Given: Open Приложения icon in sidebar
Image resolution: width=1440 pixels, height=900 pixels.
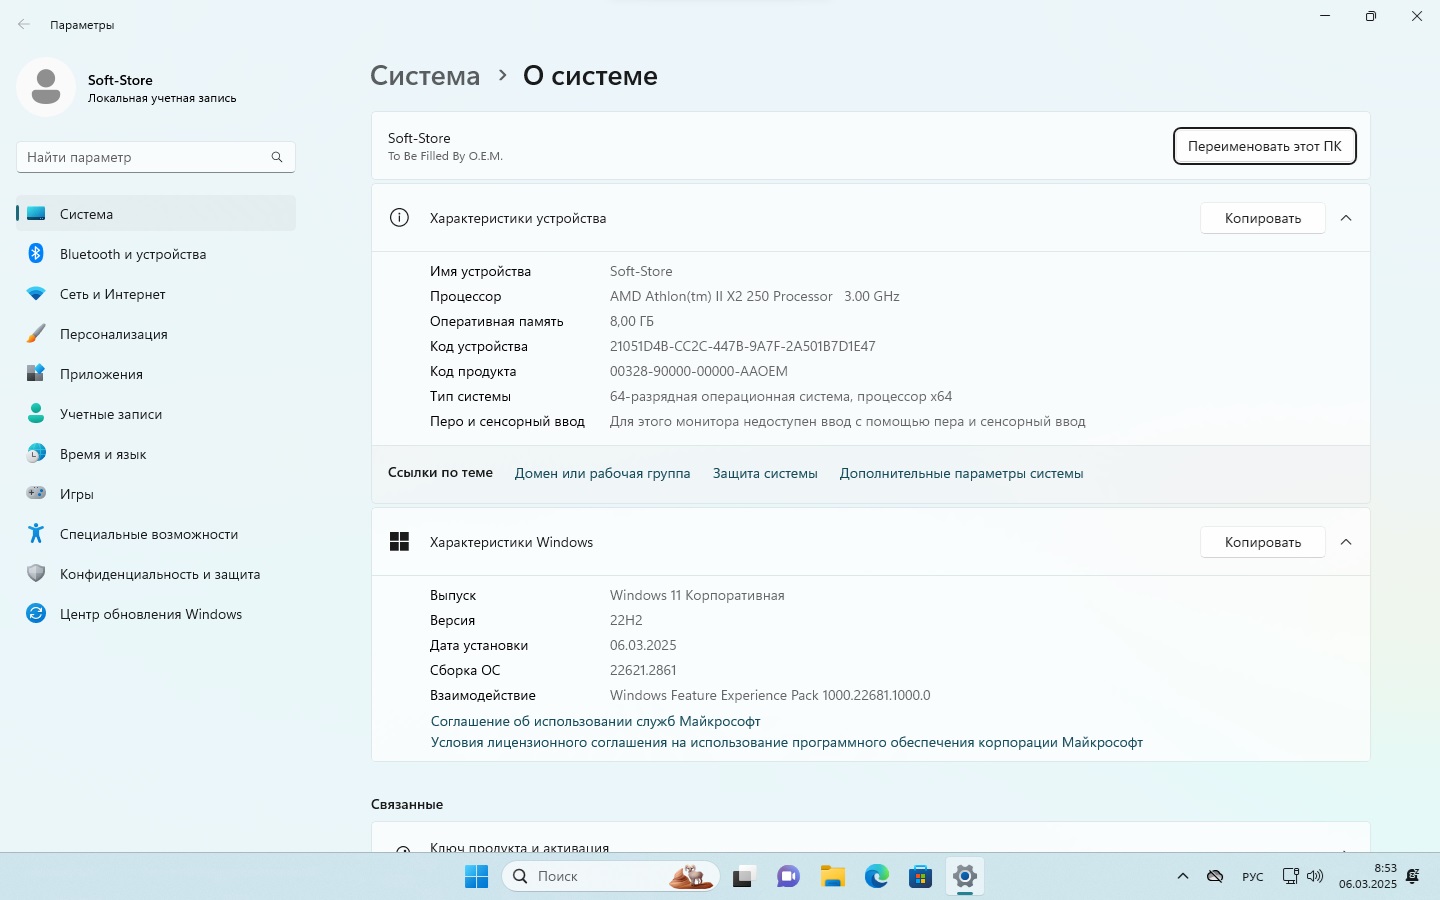Looking at the screenshot, I should pos(36,374).
